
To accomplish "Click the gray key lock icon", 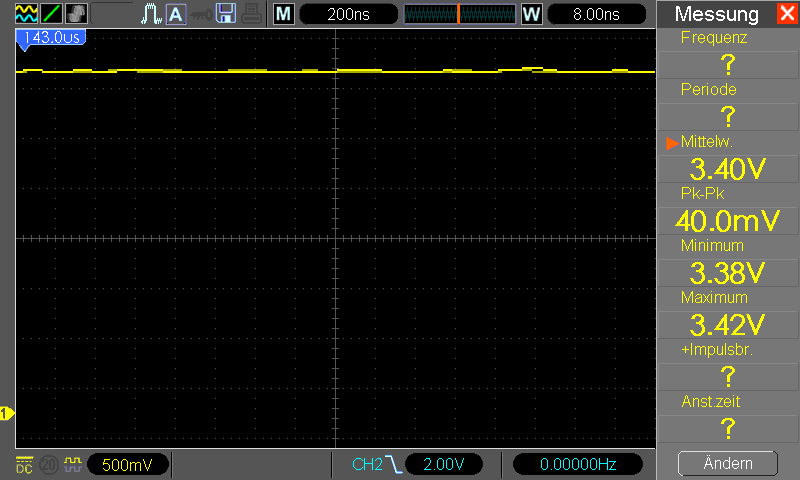I will 201,14.
